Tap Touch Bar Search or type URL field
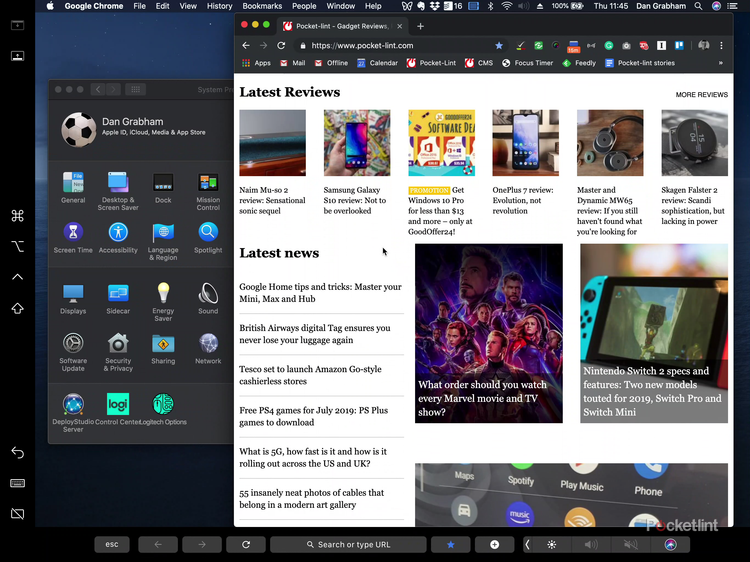This screenshot has width=750, height=562. [x=348, y=544]
